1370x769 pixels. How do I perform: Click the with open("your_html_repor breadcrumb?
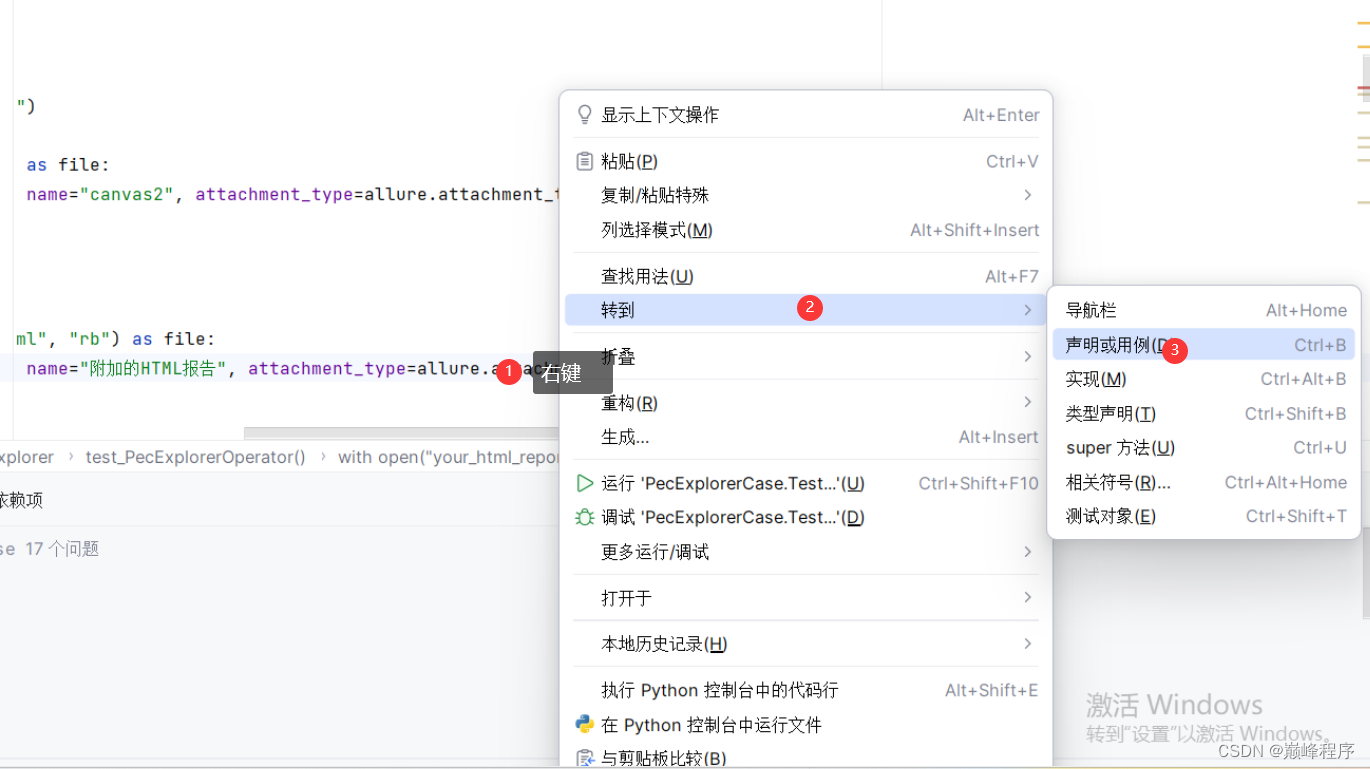(448, 457)
